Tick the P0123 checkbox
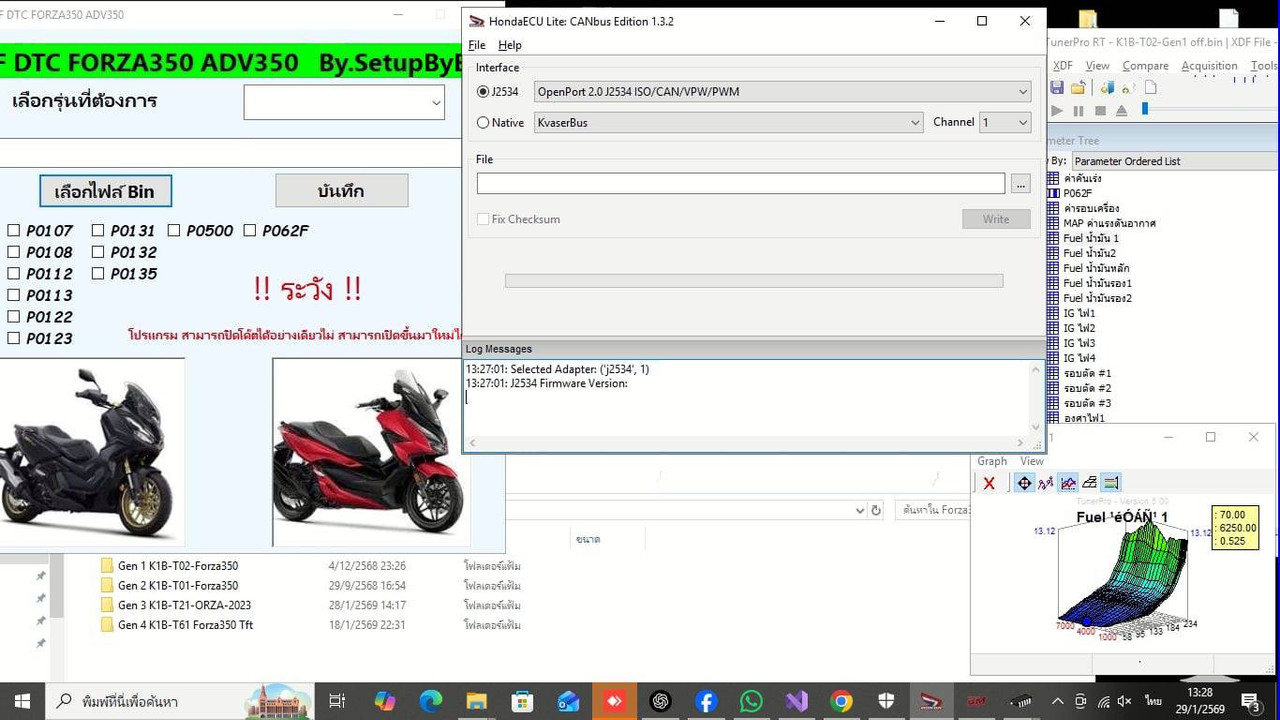 [x=13, y=338]
